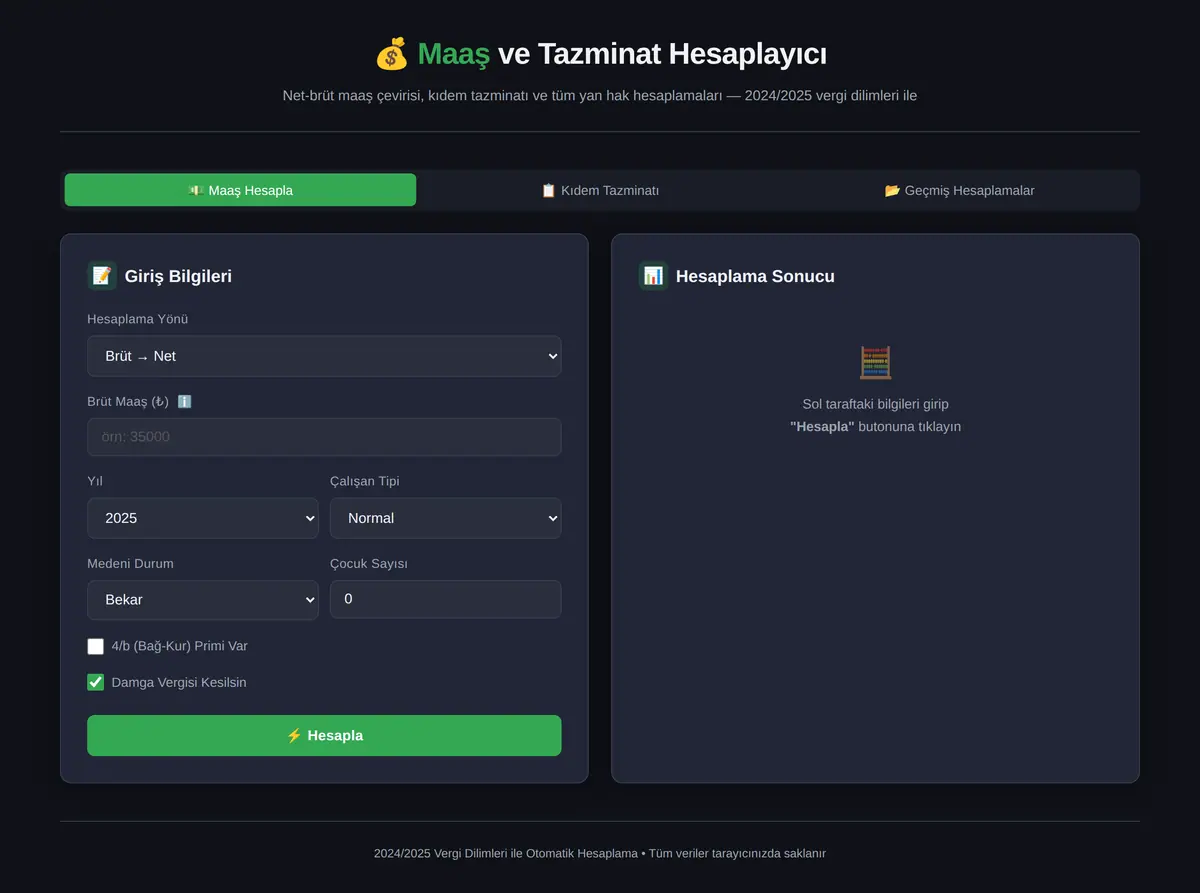Click the Damga Vergisi Kesilsin label
Screen dimensions: 1200x893
point(179,682)
